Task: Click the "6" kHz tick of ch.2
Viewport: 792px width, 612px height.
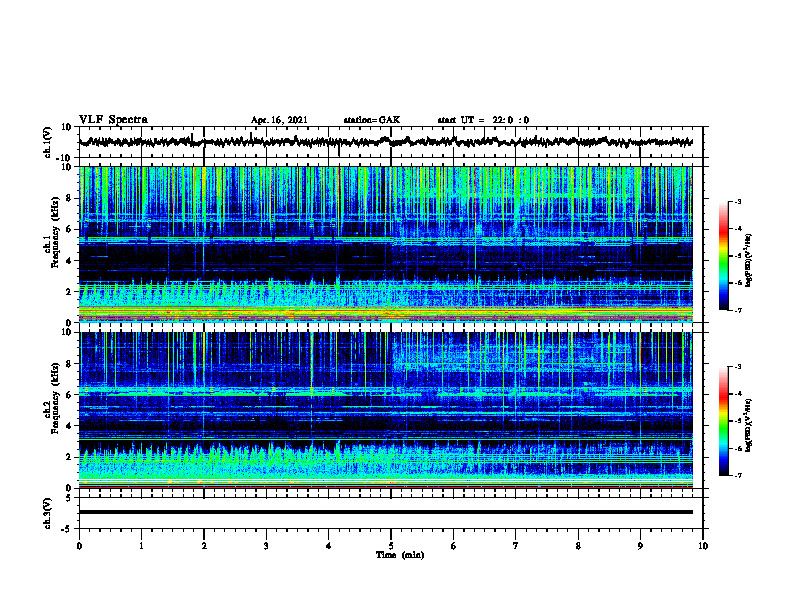Action: point(69,395)
